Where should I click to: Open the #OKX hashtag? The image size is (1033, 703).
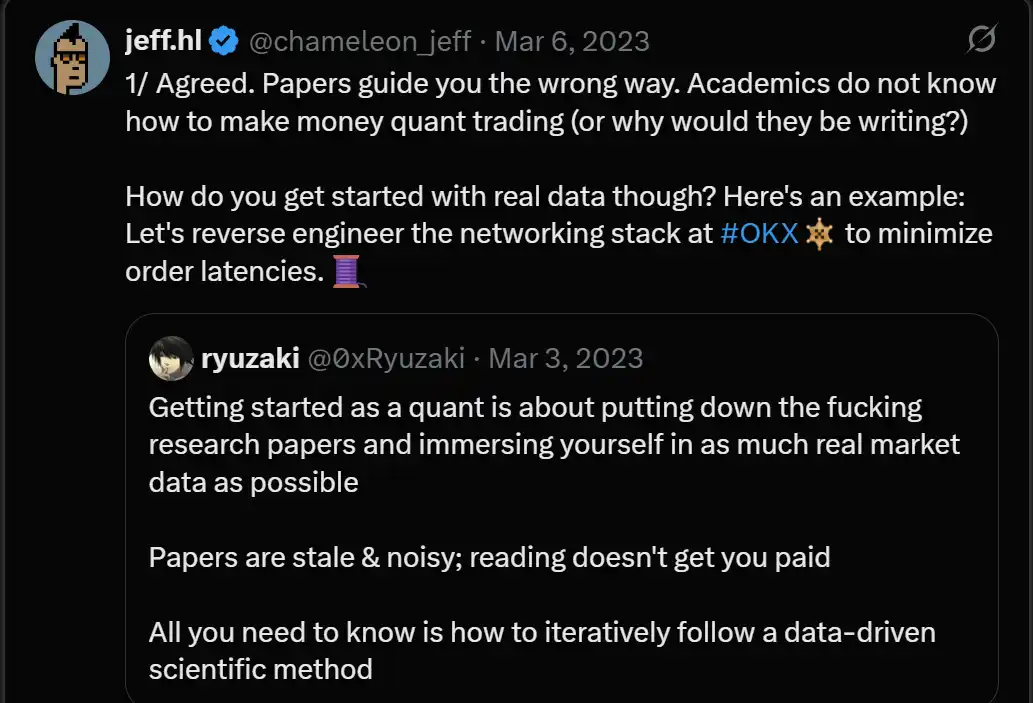[759, 234]
